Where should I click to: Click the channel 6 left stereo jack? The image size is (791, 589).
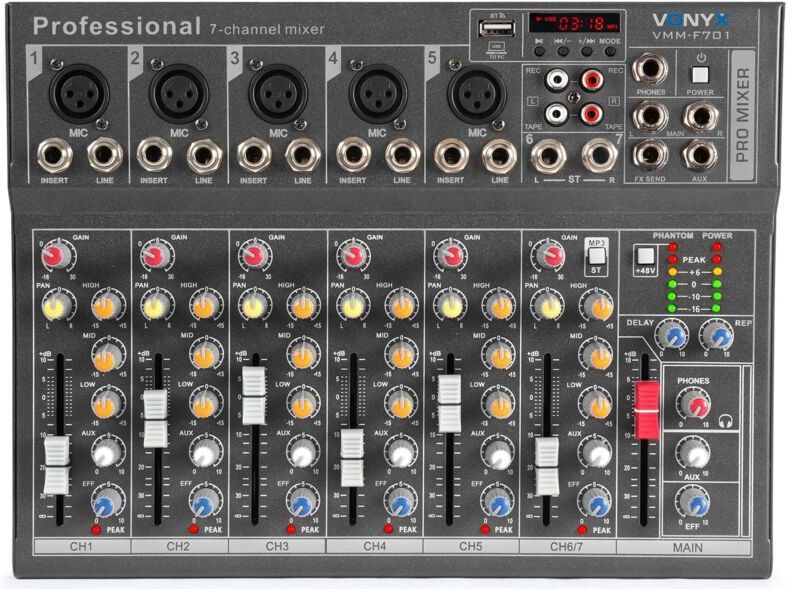548,156
